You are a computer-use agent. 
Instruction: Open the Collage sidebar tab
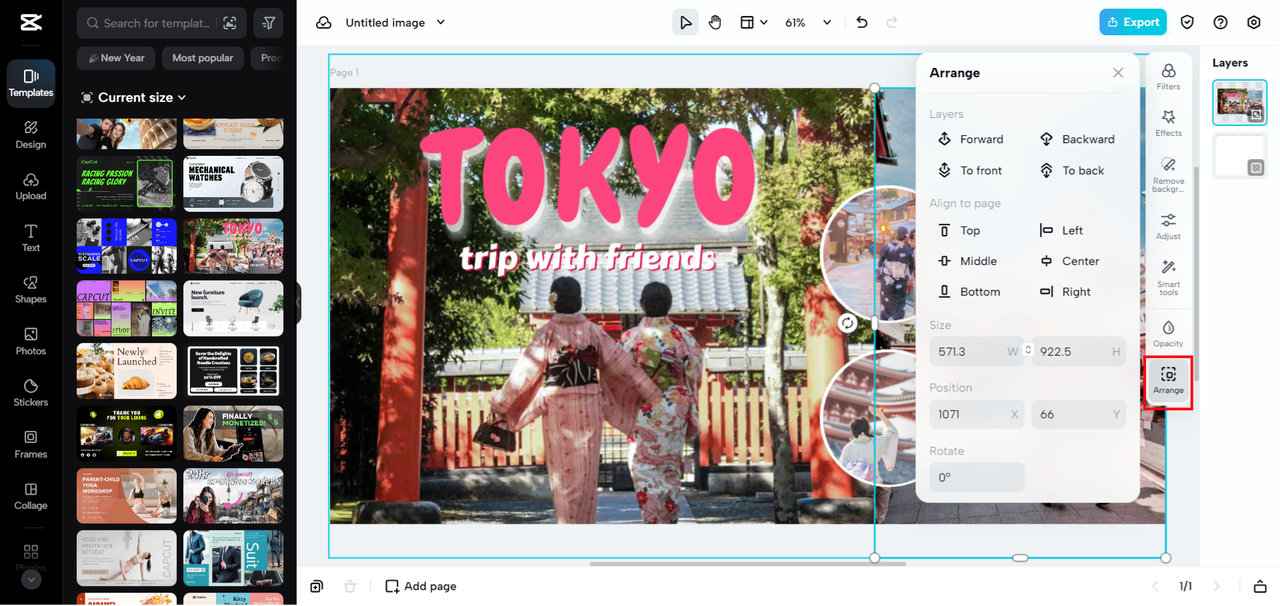31,496
